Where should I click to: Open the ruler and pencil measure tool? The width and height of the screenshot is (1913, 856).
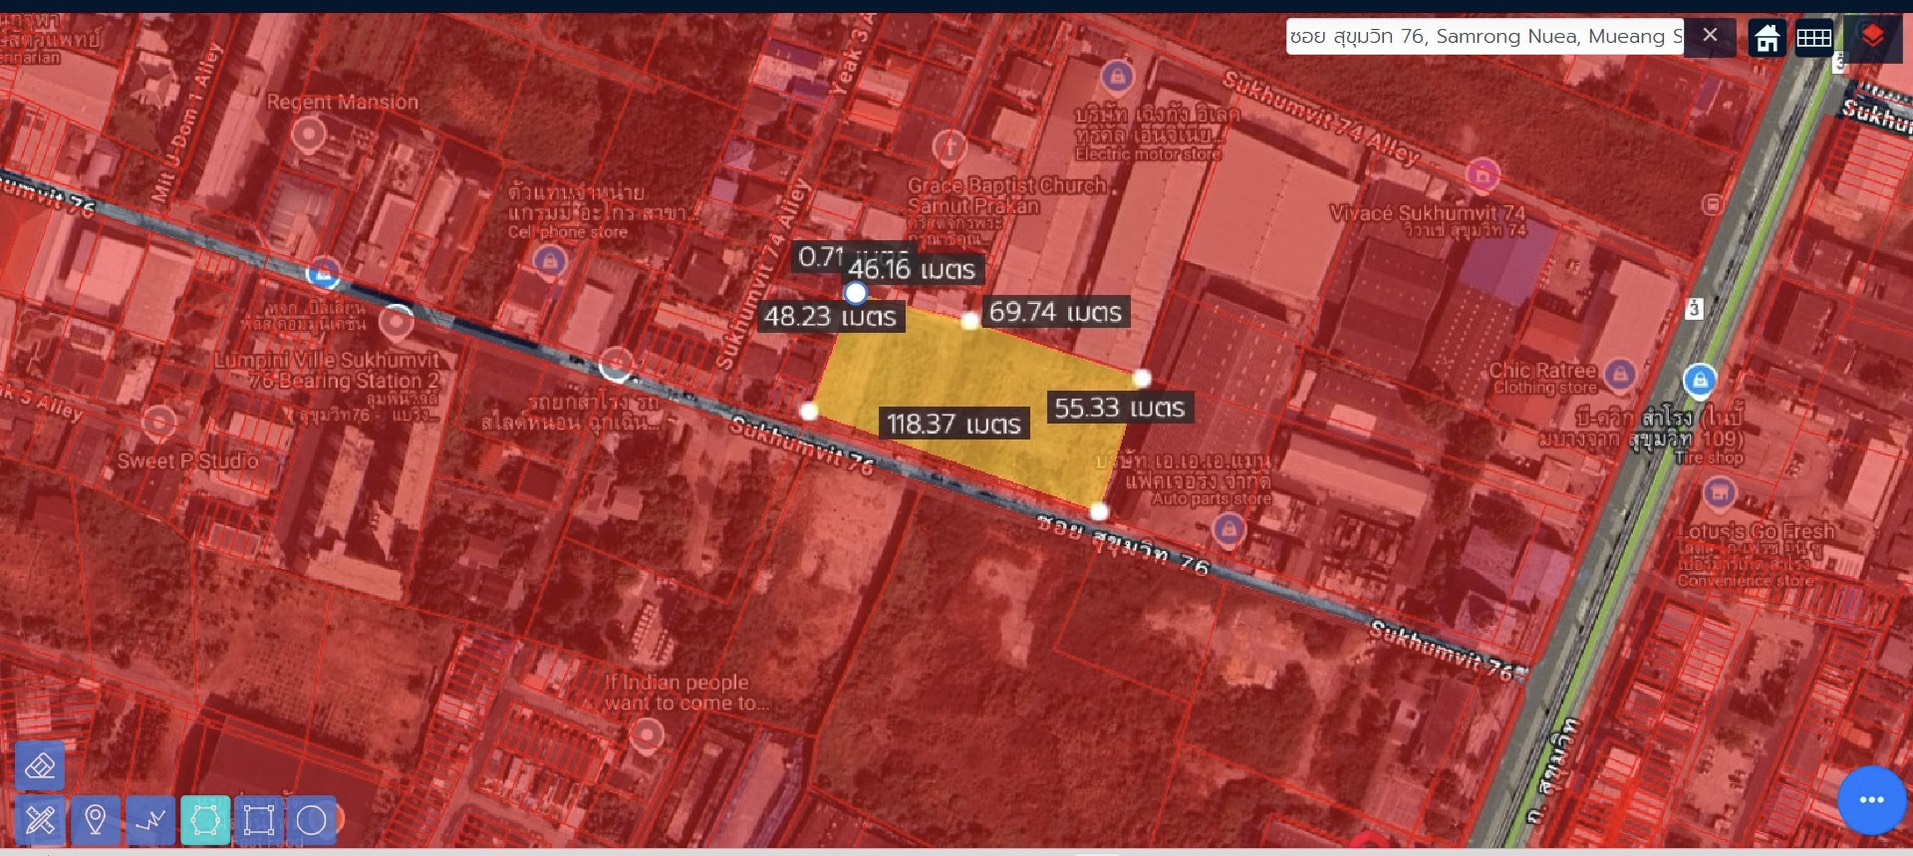(40, 821)
